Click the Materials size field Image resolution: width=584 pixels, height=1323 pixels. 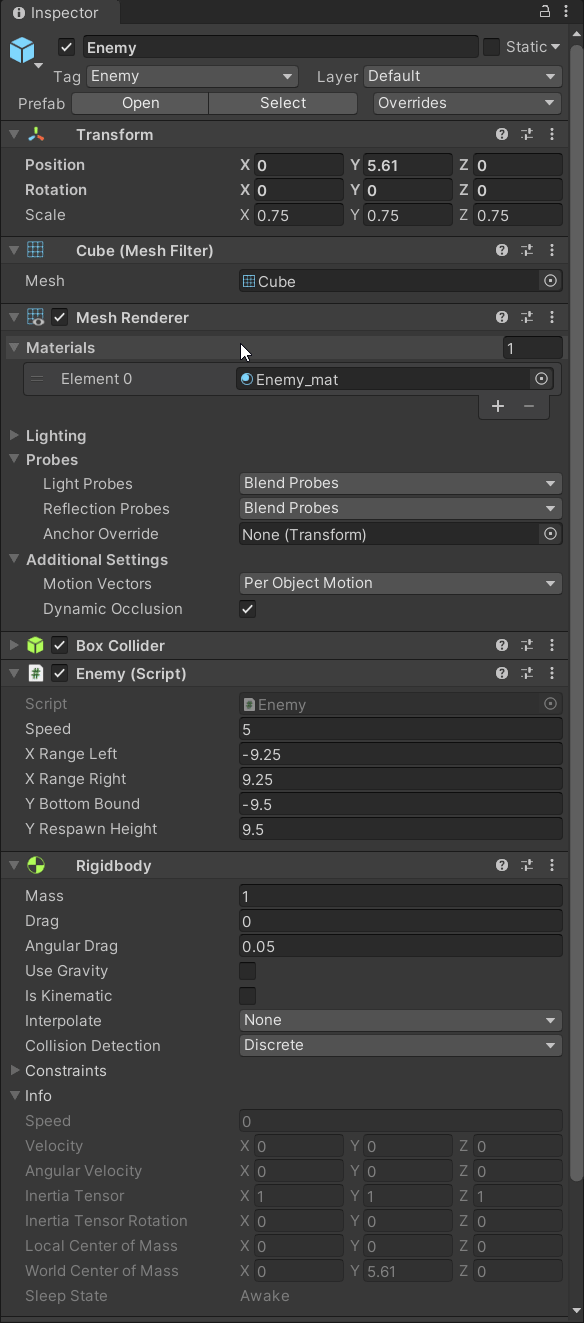[533, 348]
